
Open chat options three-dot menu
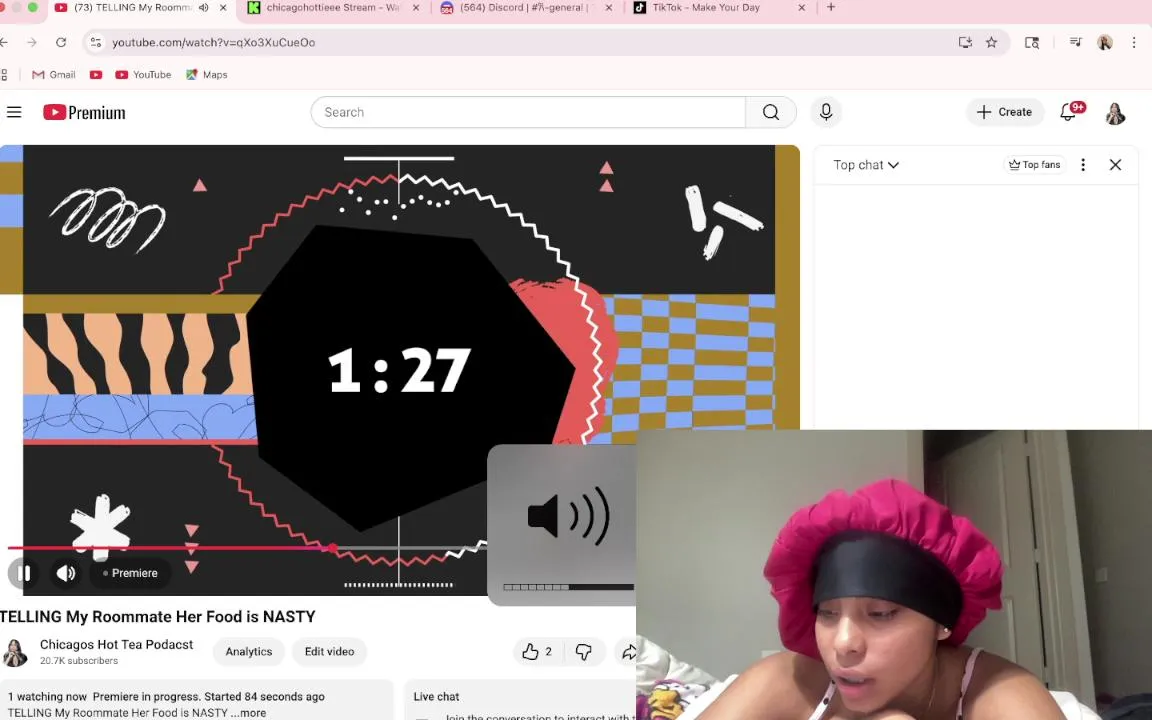pyautogui.click(x=1083, y=165)
